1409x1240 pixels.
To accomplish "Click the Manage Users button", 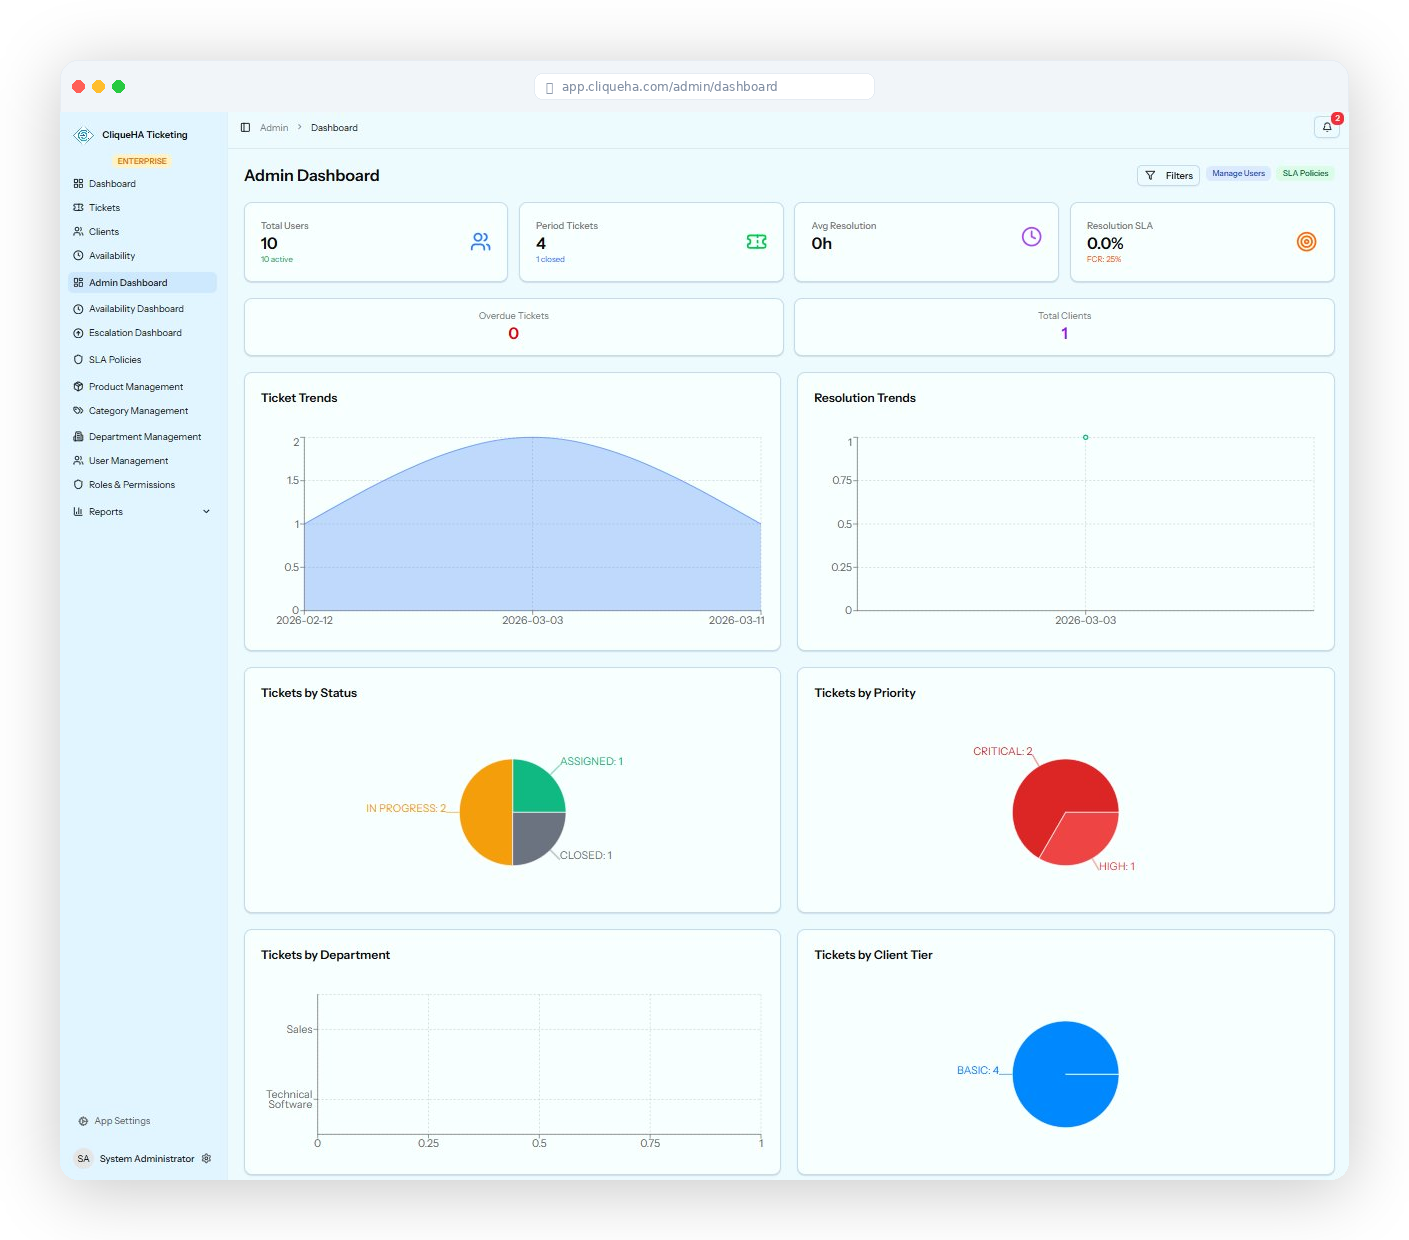I will (x=1238, y=174).
